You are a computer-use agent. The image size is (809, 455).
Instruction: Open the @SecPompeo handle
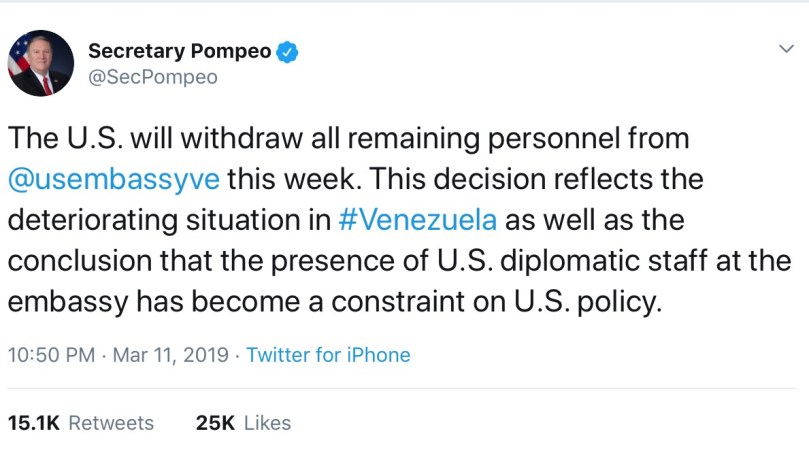[152, 77]
